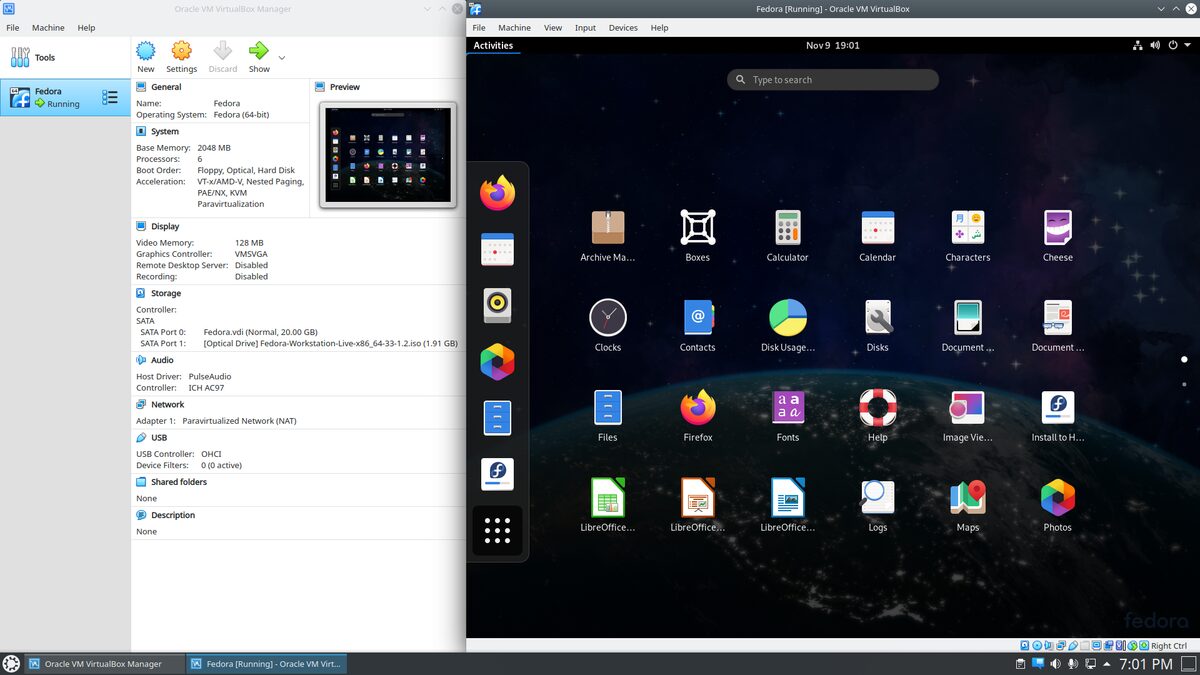Click the General section header
This screenshot has height=675, width=1200.
point(166,87)
